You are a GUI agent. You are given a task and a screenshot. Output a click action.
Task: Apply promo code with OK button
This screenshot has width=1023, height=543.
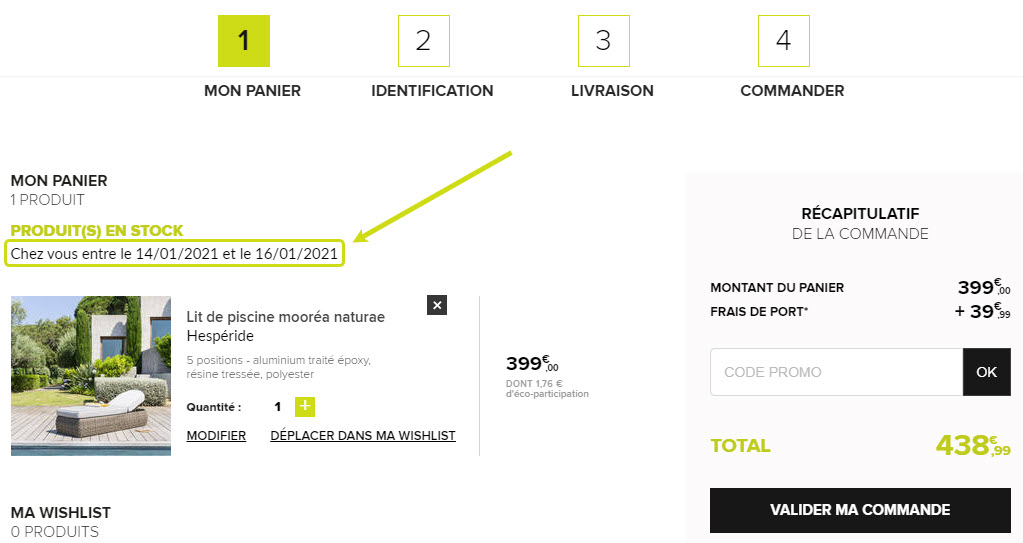coord(986,372)
